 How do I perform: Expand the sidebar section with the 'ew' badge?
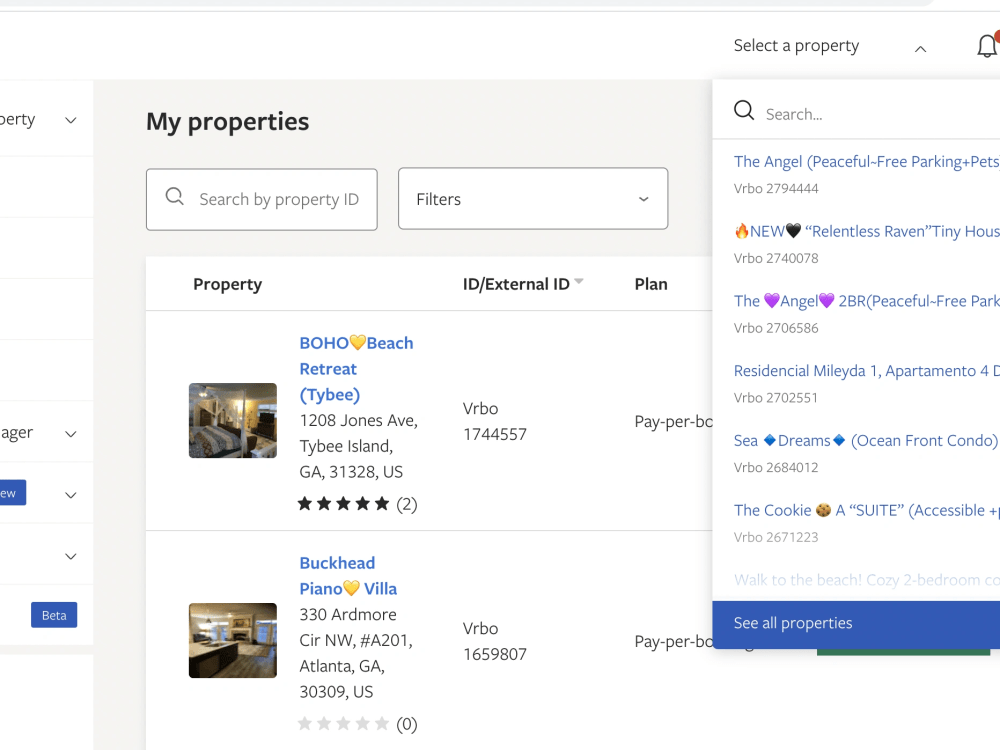tap(71, 495)
